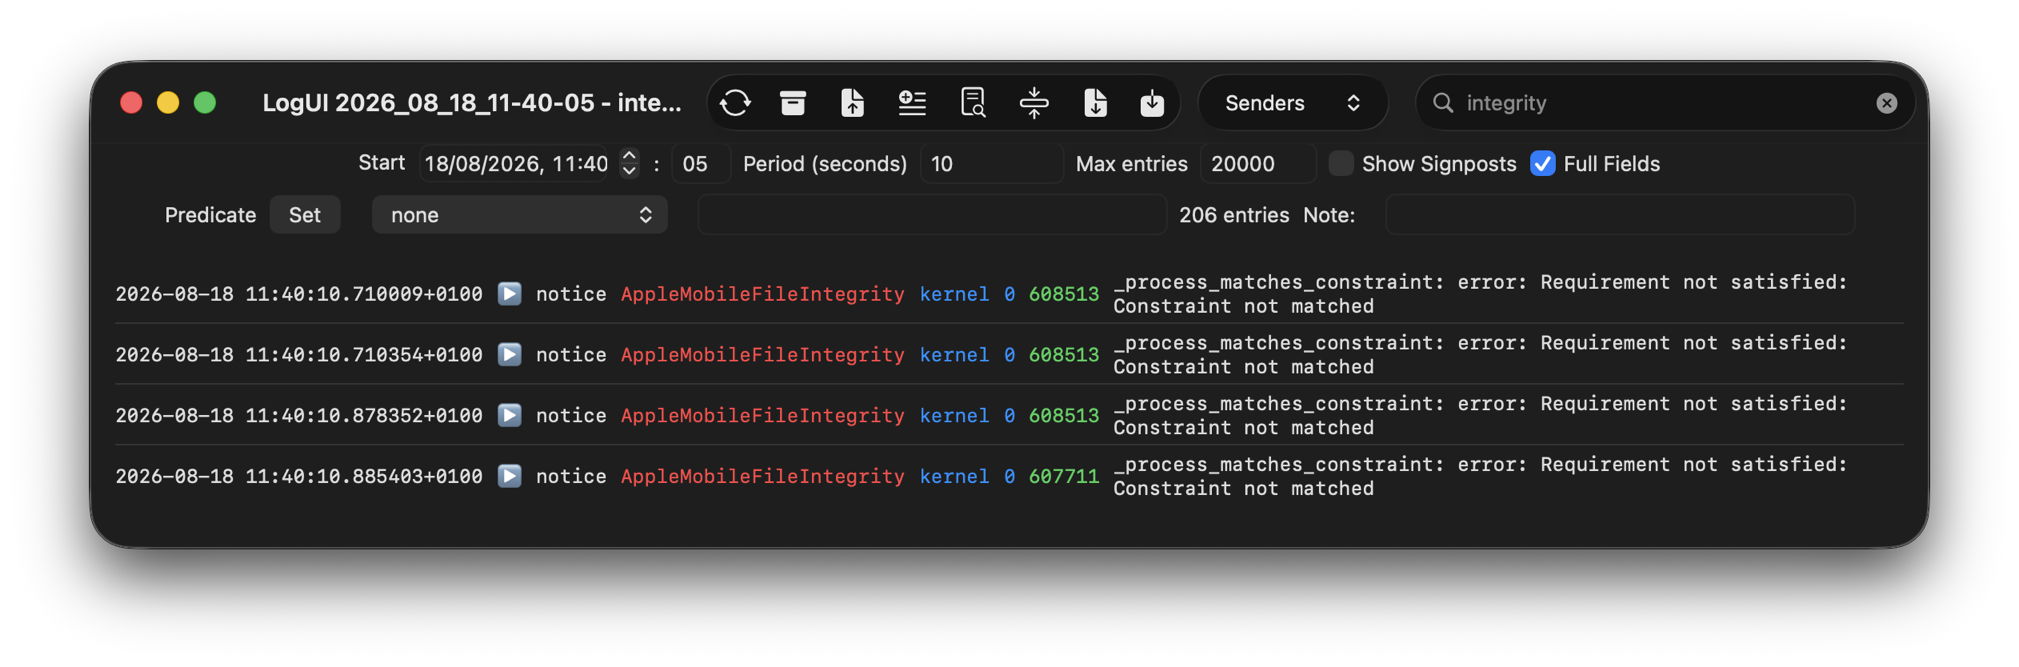The width and height of the screenshot is (2019, 667).
Task: Click the empty predicate text field
Action: point(932,215)
